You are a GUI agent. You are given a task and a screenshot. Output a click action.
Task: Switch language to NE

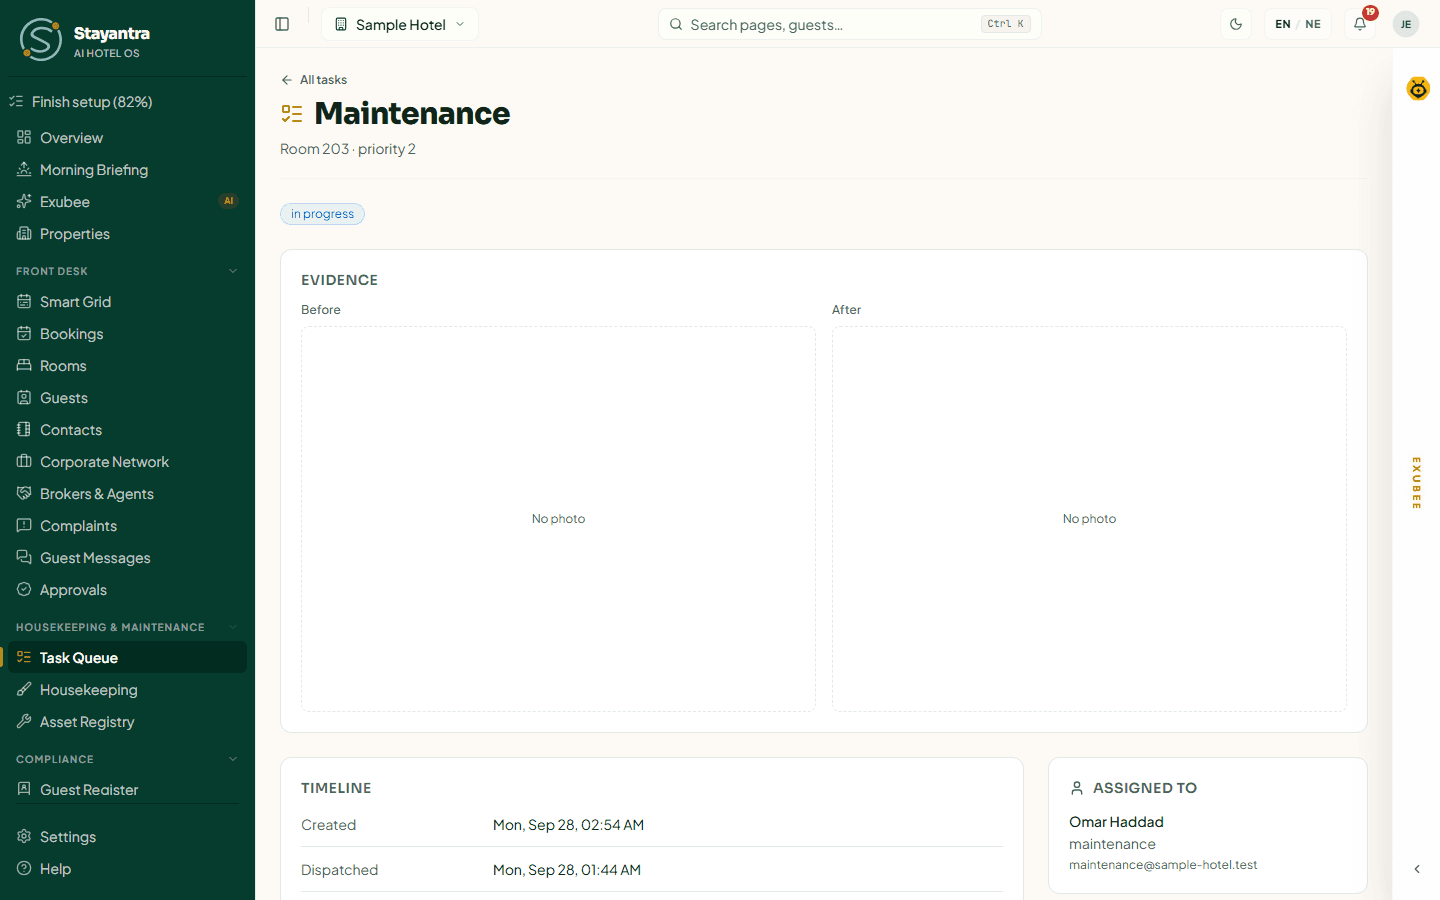pyautogui.click(x=1313, y=24)
